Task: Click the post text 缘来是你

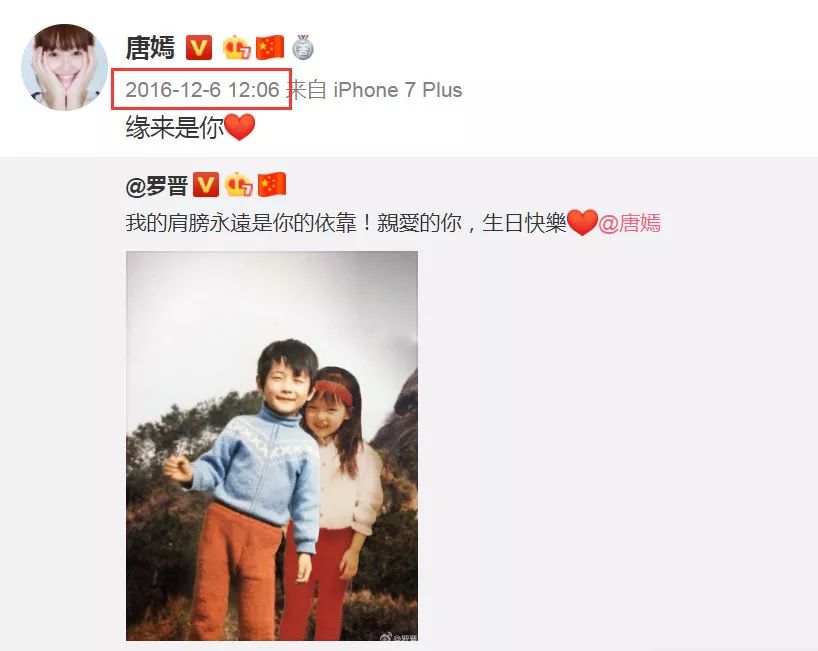Action: (x=174, y=127)
